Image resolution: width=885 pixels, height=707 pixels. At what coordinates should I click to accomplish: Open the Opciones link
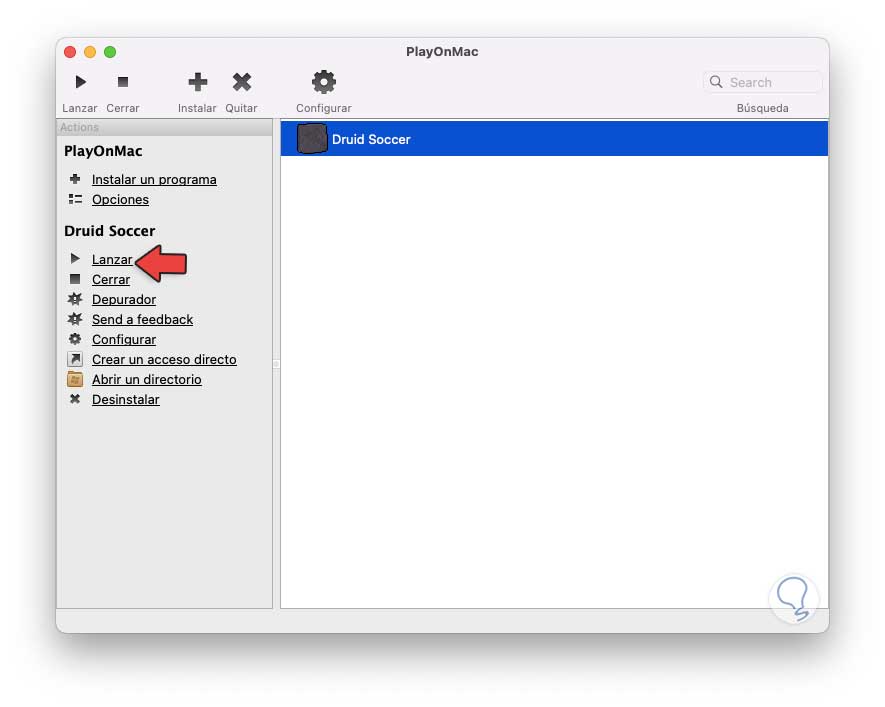coord(120,200)
